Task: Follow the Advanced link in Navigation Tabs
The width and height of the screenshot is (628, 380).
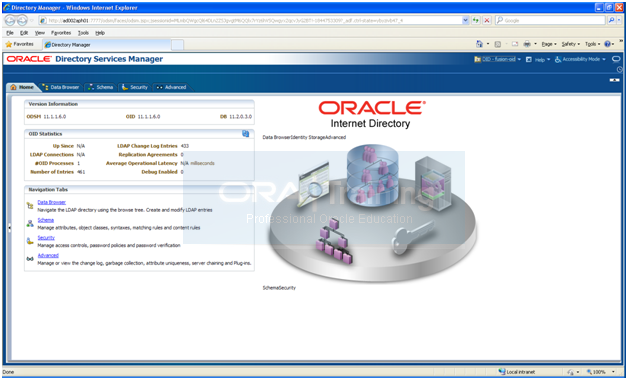Action: pyautogui.click(x=48, y=255)
